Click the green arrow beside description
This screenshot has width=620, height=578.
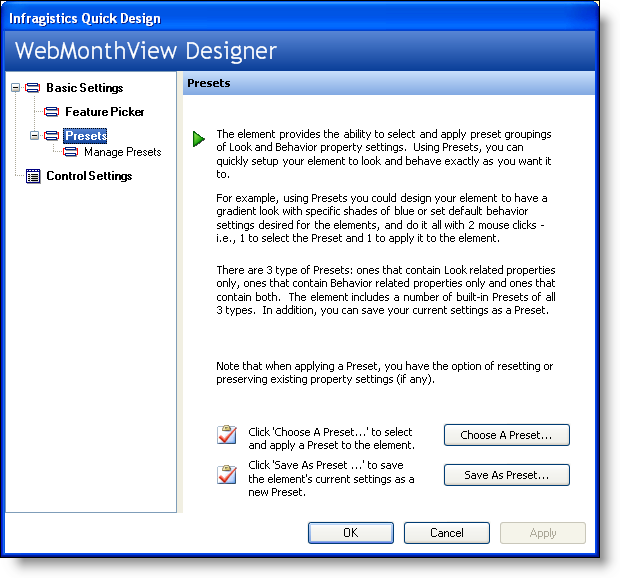(199, 138)
